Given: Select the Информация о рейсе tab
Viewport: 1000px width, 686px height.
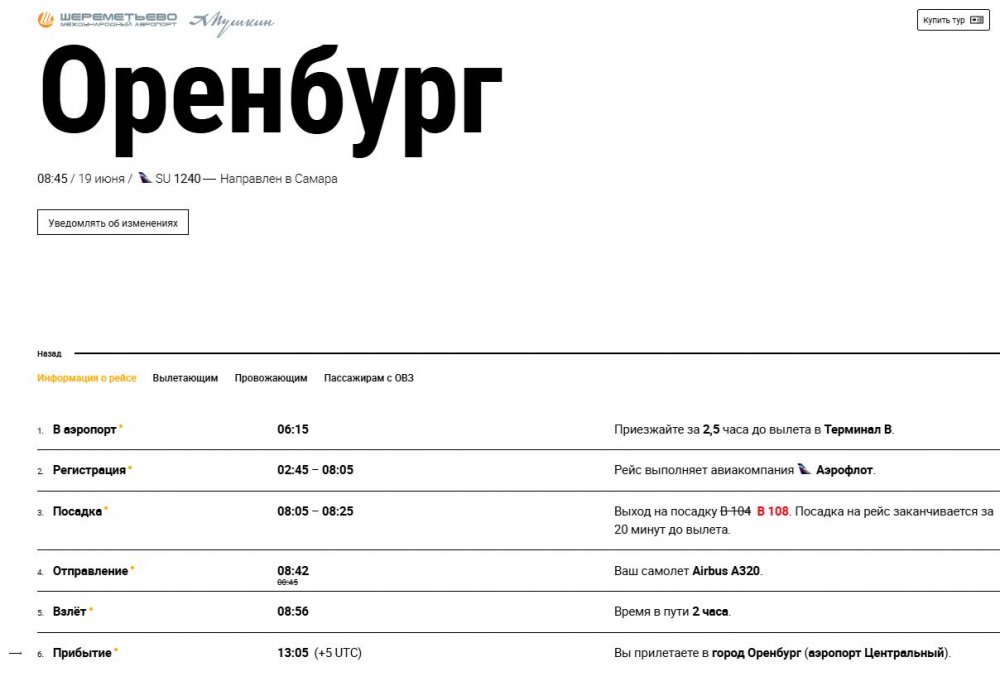Looking at the screenshot, I should pos(87,378).
